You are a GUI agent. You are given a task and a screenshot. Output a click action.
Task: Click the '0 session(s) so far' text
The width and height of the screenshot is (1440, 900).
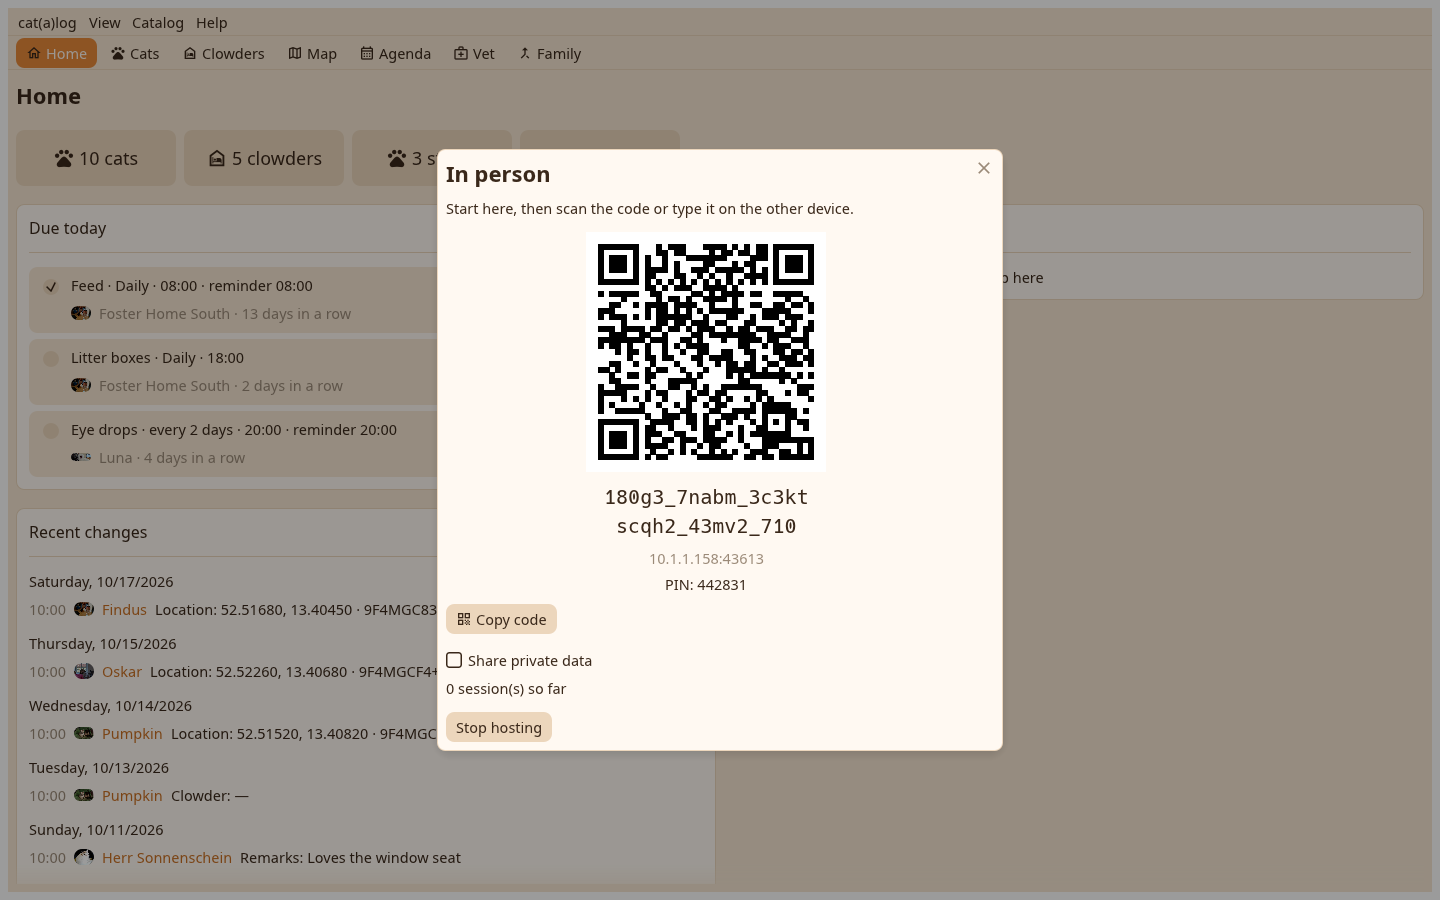click(x=506, y=689)
